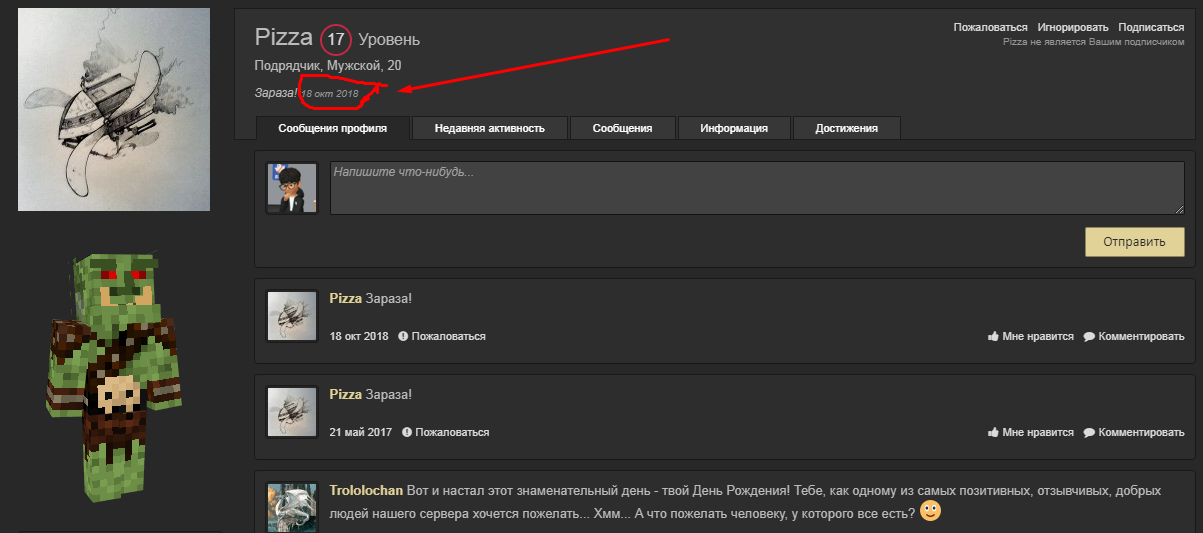Click Подписаться link in the header
Image resolution: width=1203 pixels, height=533 pixels.
[x=1151, y=27]
